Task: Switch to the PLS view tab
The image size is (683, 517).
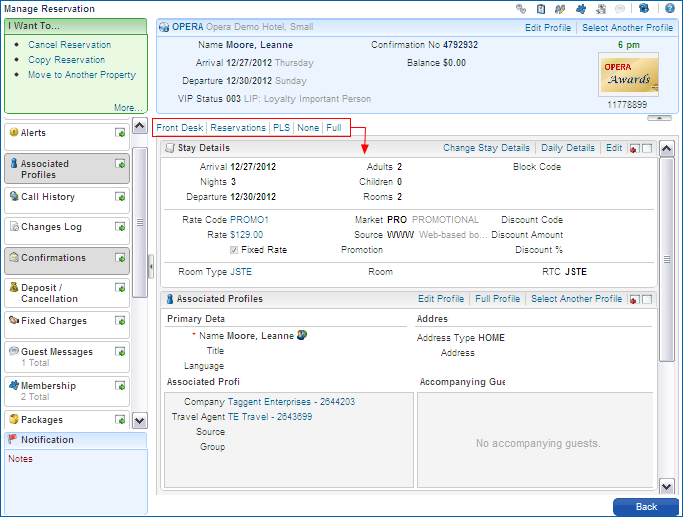Action: pos(281,128)
